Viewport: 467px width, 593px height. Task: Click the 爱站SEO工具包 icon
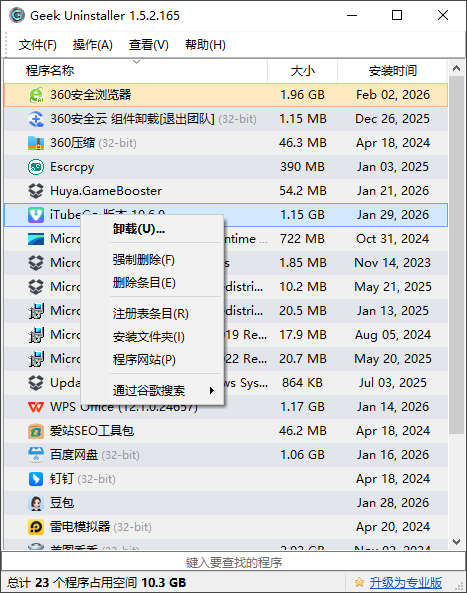click(x=36, y=431)
